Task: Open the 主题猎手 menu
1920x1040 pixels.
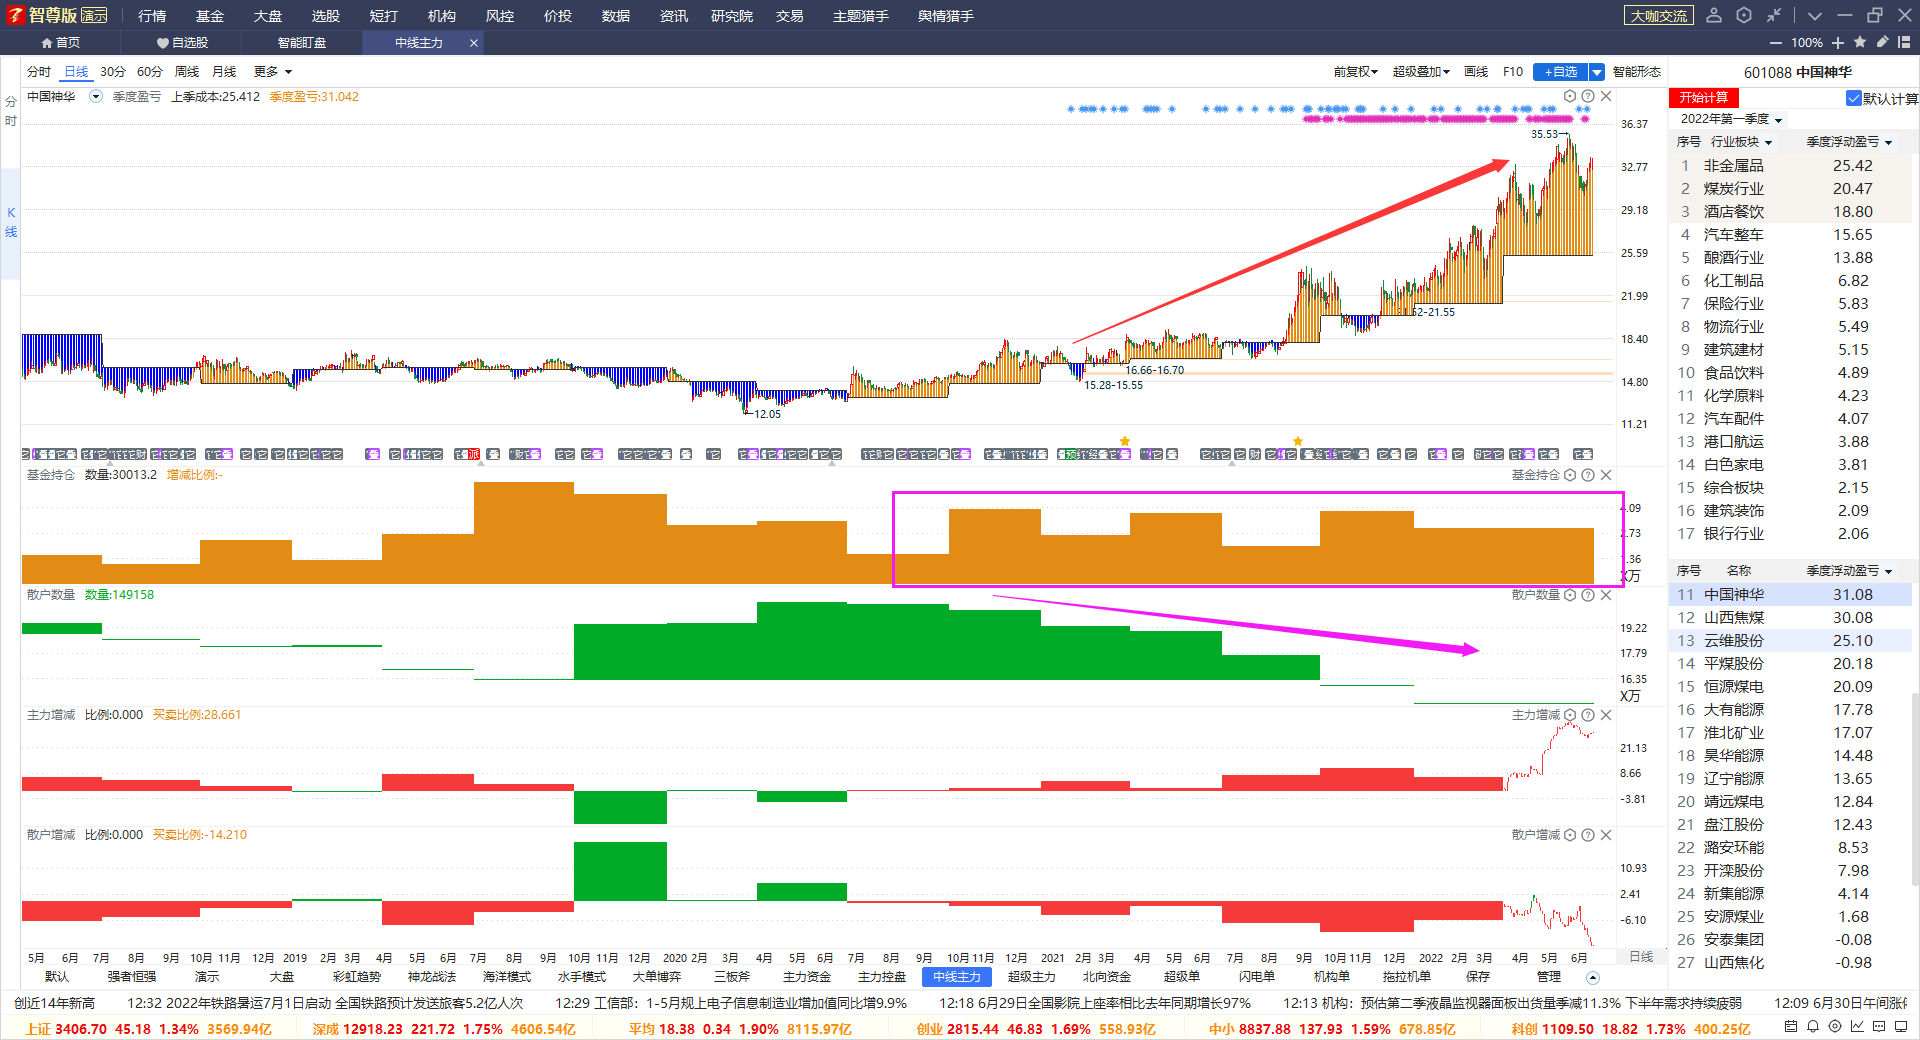Action: 861,16
